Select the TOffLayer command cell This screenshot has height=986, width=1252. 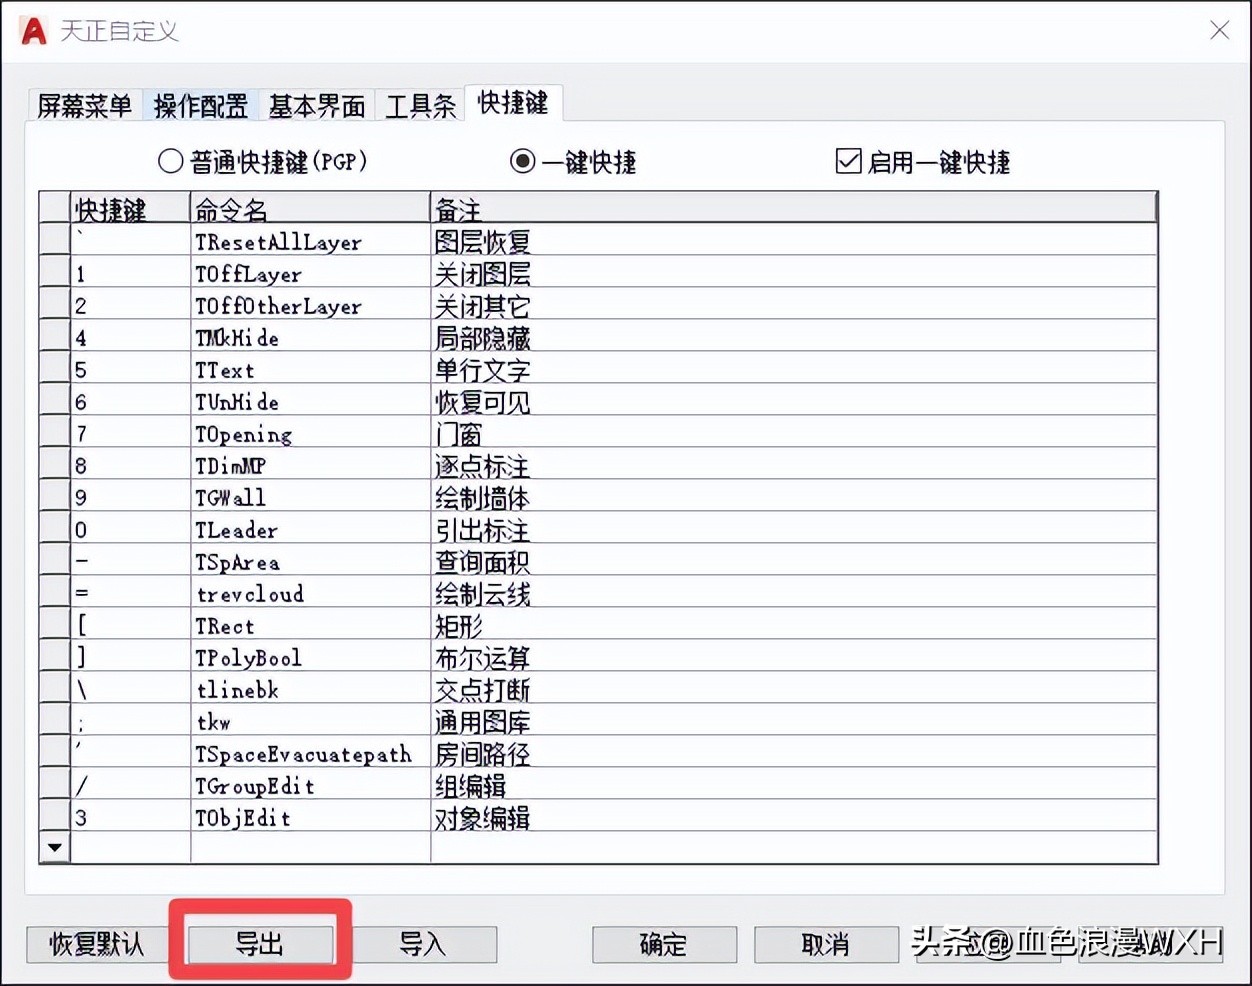coord(310,273)
